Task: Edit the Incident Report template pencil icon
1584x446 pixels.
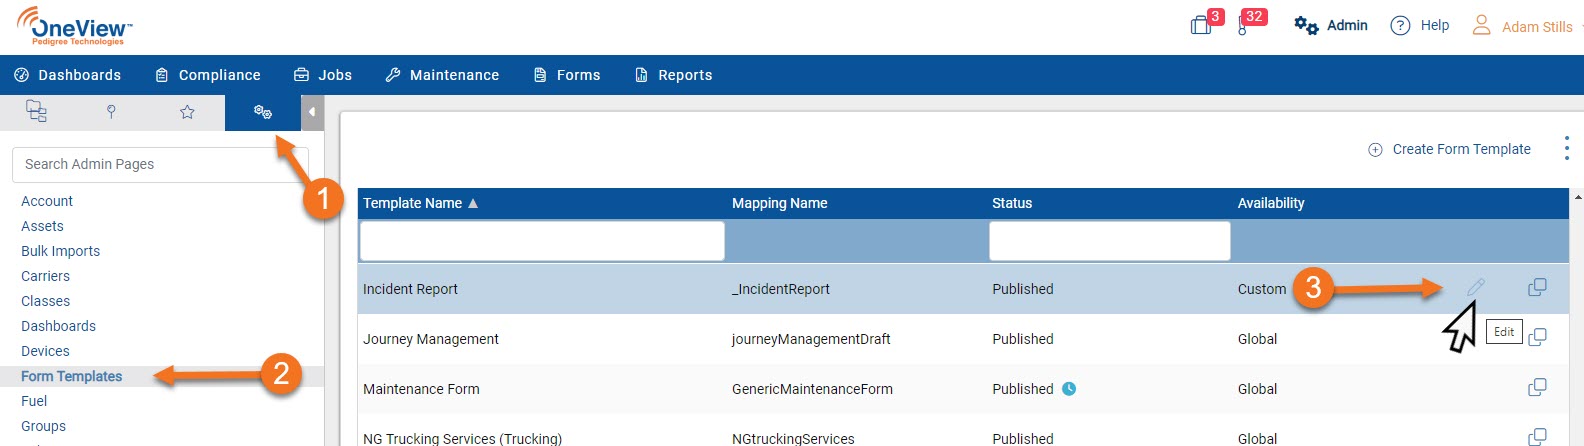Action: point(1475,288)
